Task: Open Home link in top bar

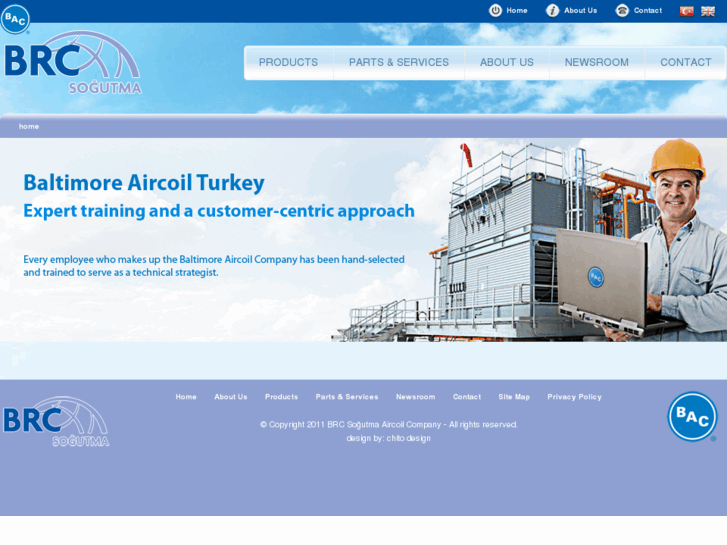Action: click(x=517, y=10)
